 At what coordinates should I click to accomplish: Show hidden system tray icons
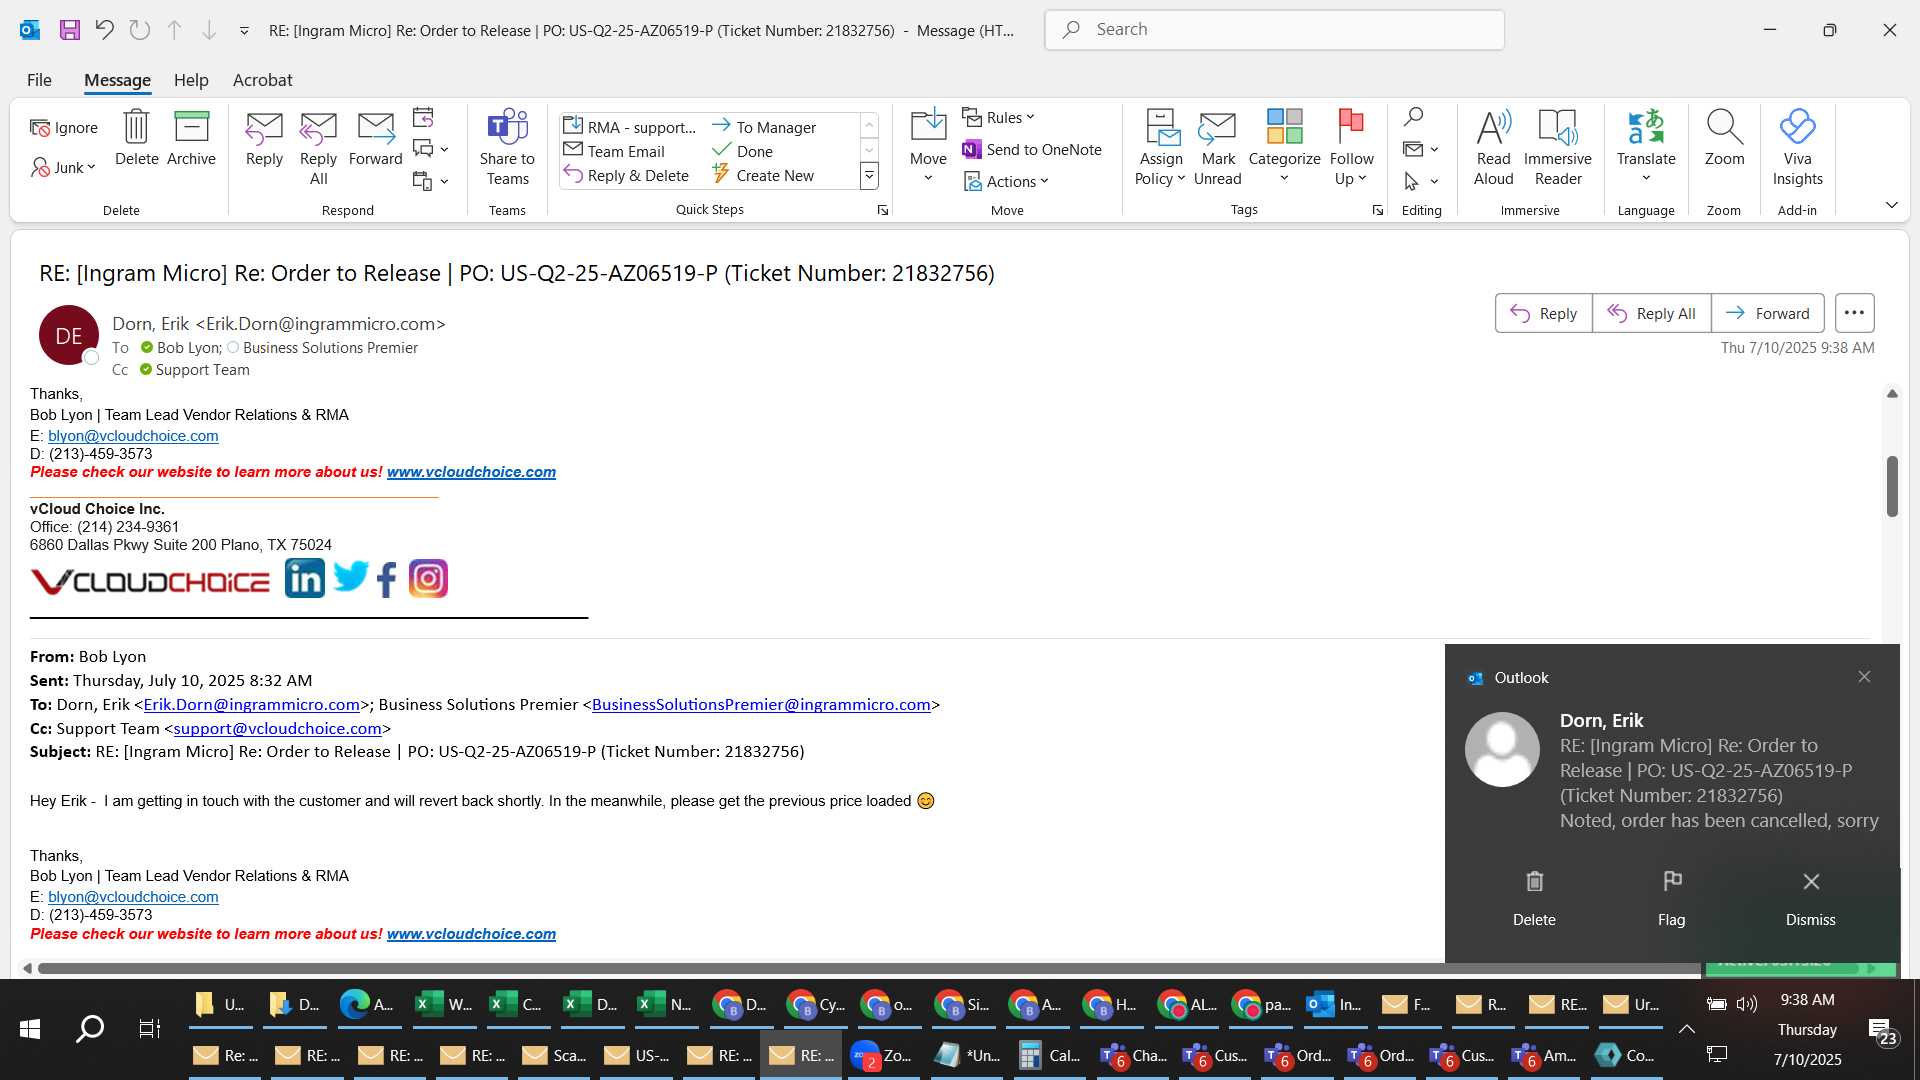(1686, 1028)
